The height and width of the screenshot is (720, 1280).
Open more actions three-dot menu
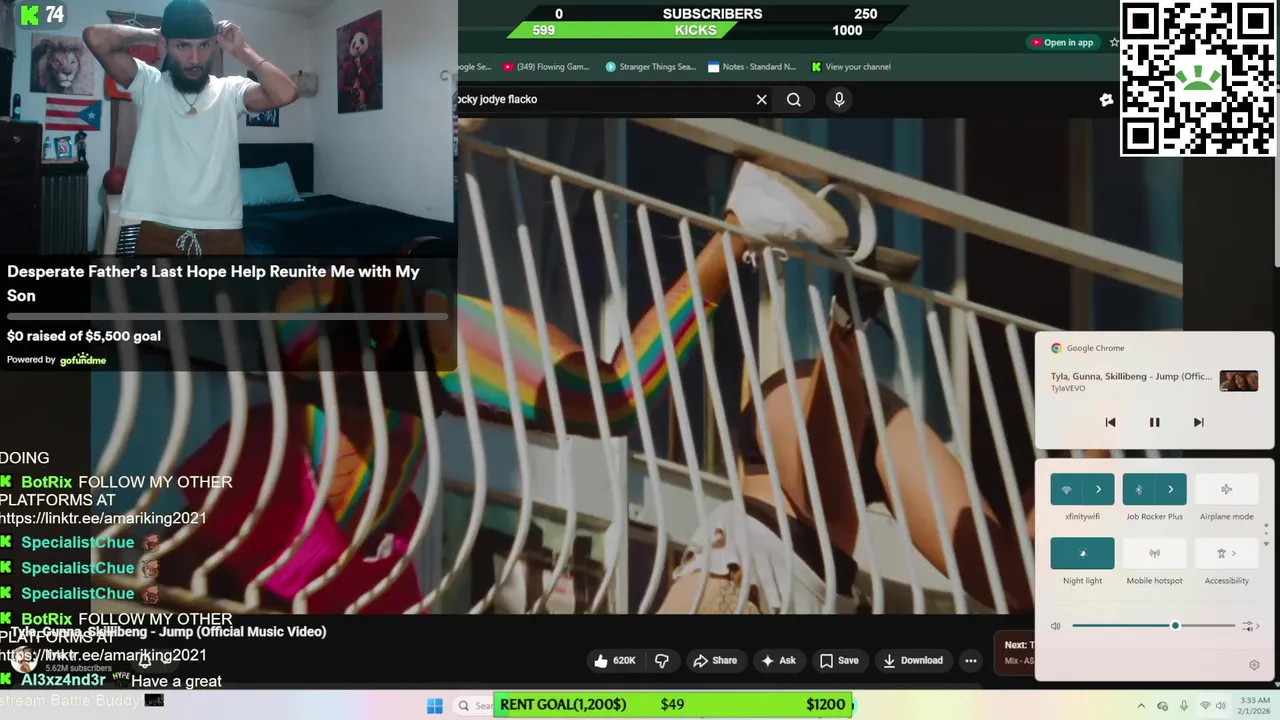[970, 660]
